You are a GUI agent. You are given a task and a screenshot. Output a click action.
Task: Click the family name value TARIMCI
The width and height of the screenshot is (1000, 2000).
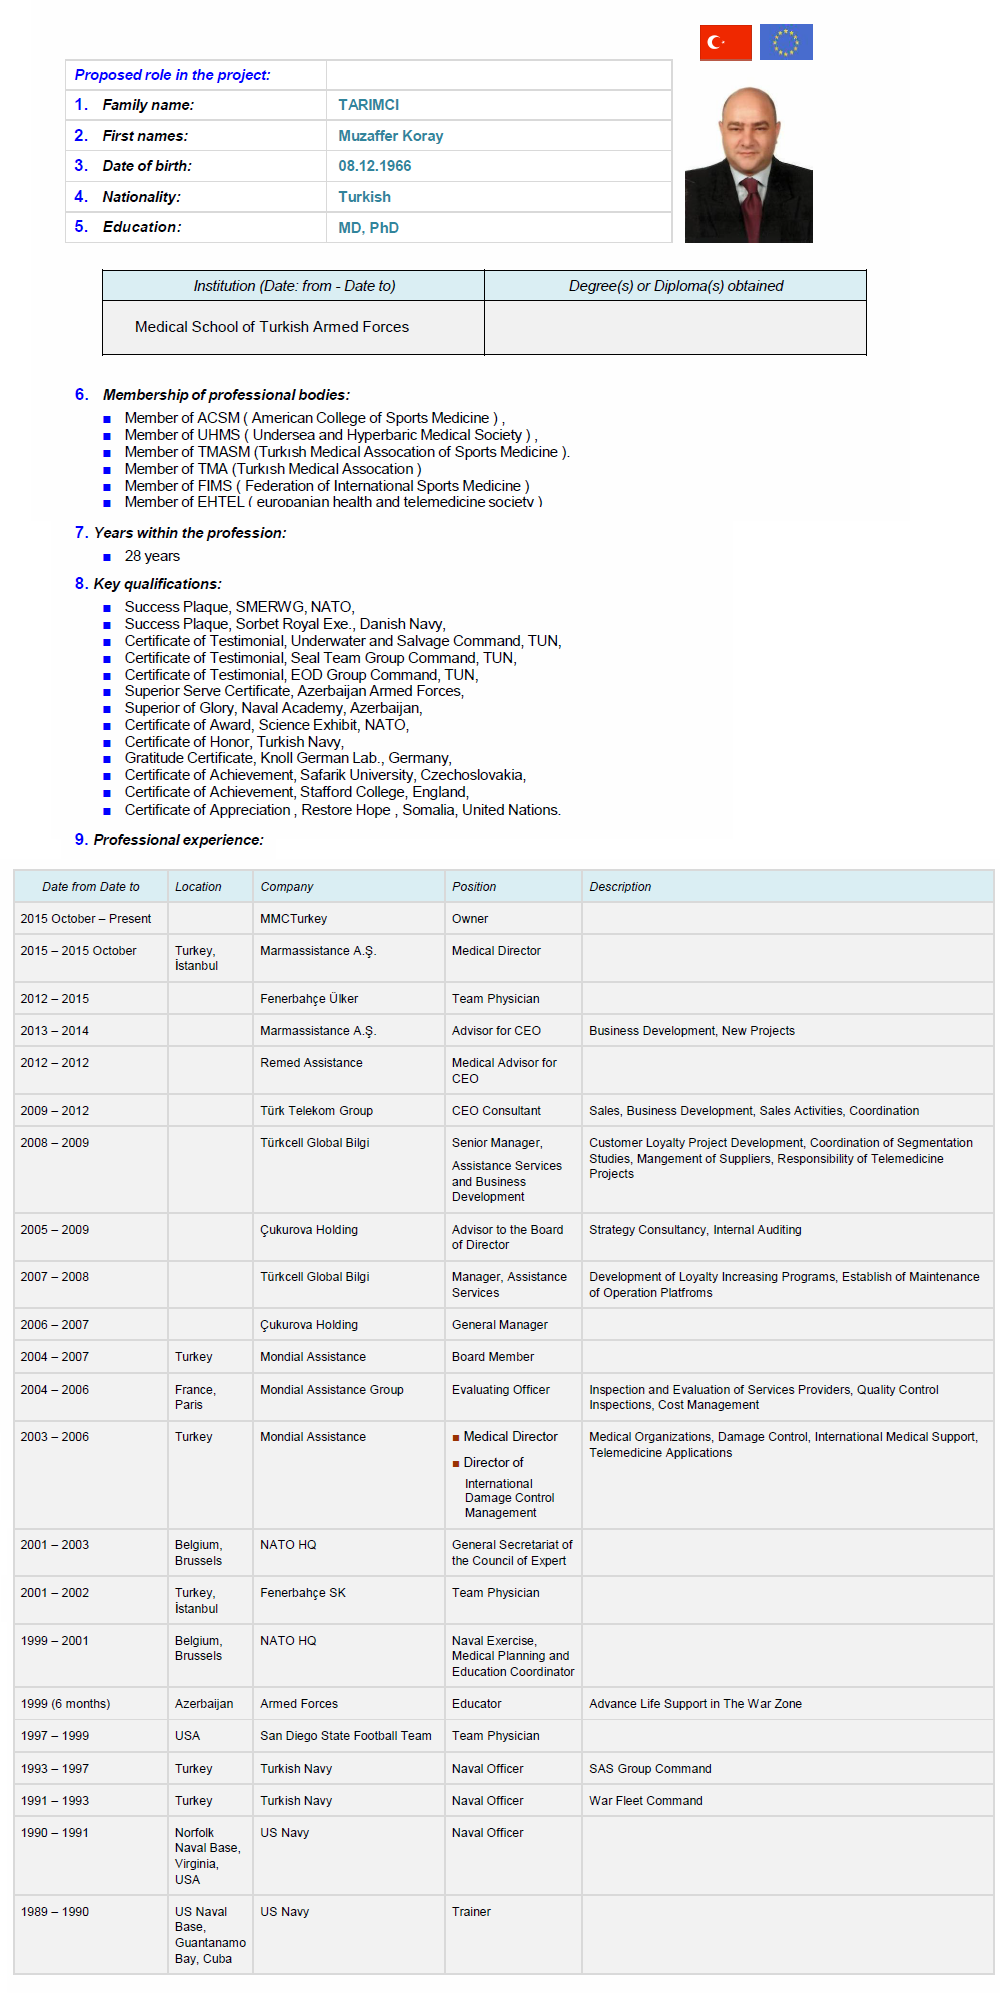[x=368, y=105]
